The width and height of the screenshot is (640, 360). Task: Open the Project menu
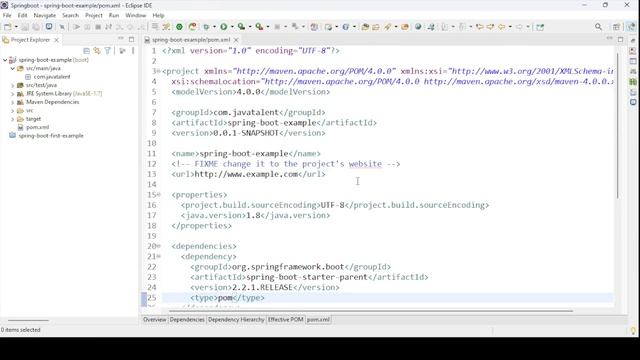[93, 15]
